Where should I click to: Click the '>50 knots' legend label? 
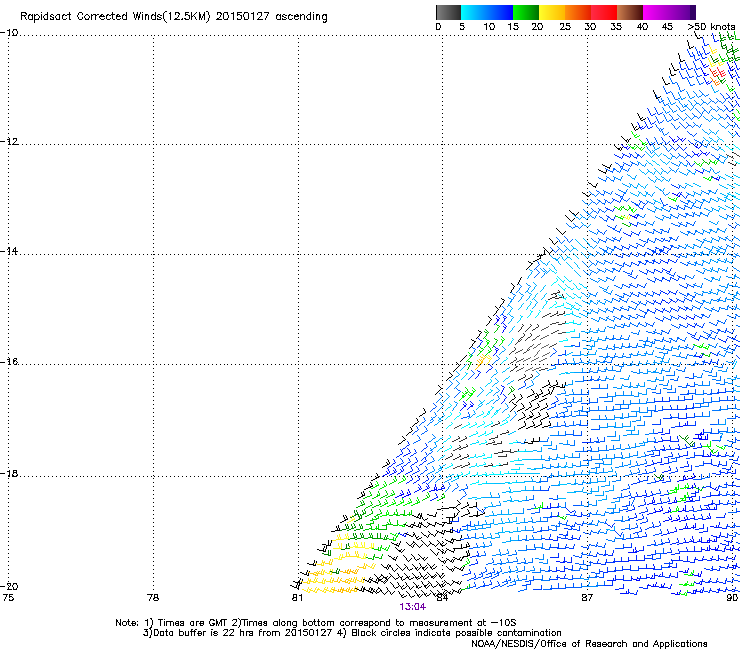click(x=711, y=27)
